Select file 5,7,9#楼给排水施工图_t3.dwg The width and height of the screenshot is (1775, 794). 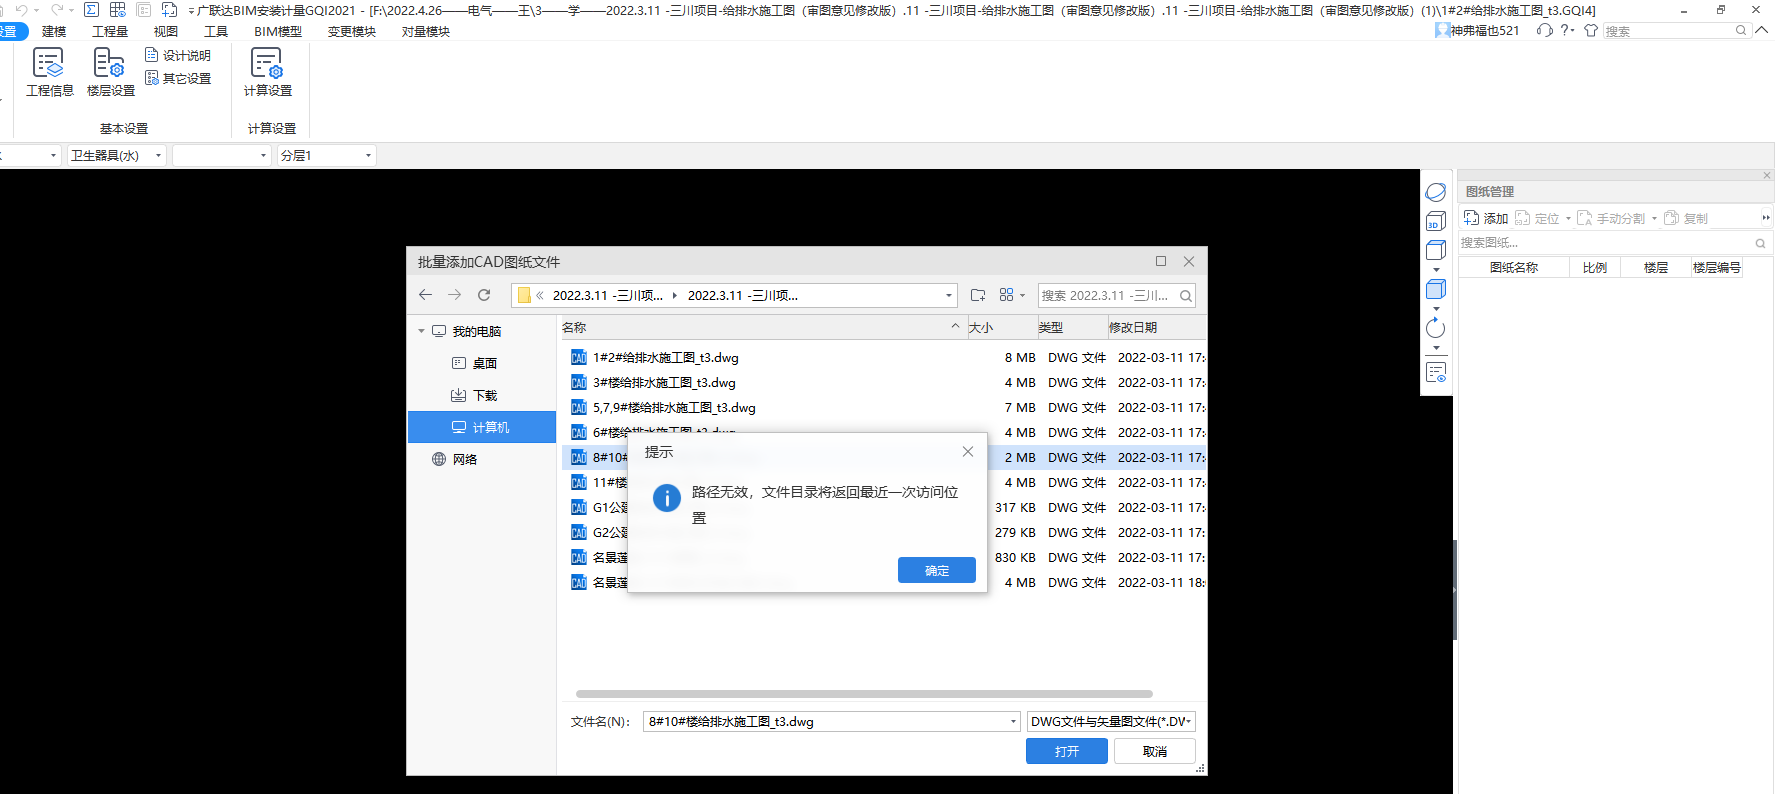674,407
